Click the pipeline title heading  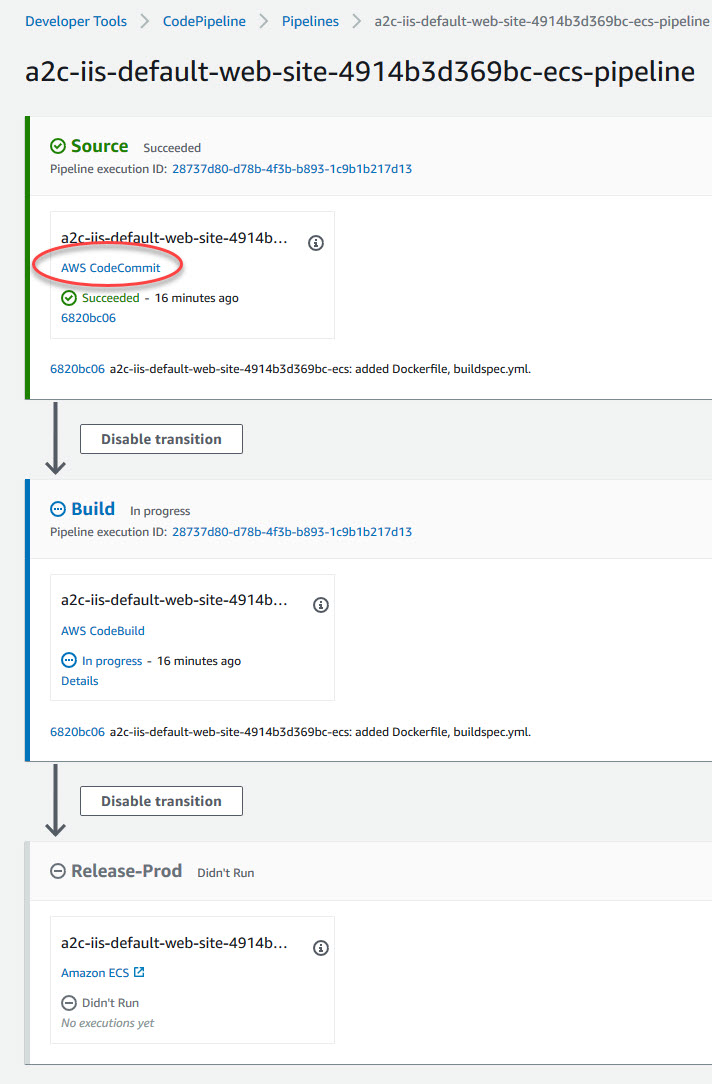click(x=360, y=72)
